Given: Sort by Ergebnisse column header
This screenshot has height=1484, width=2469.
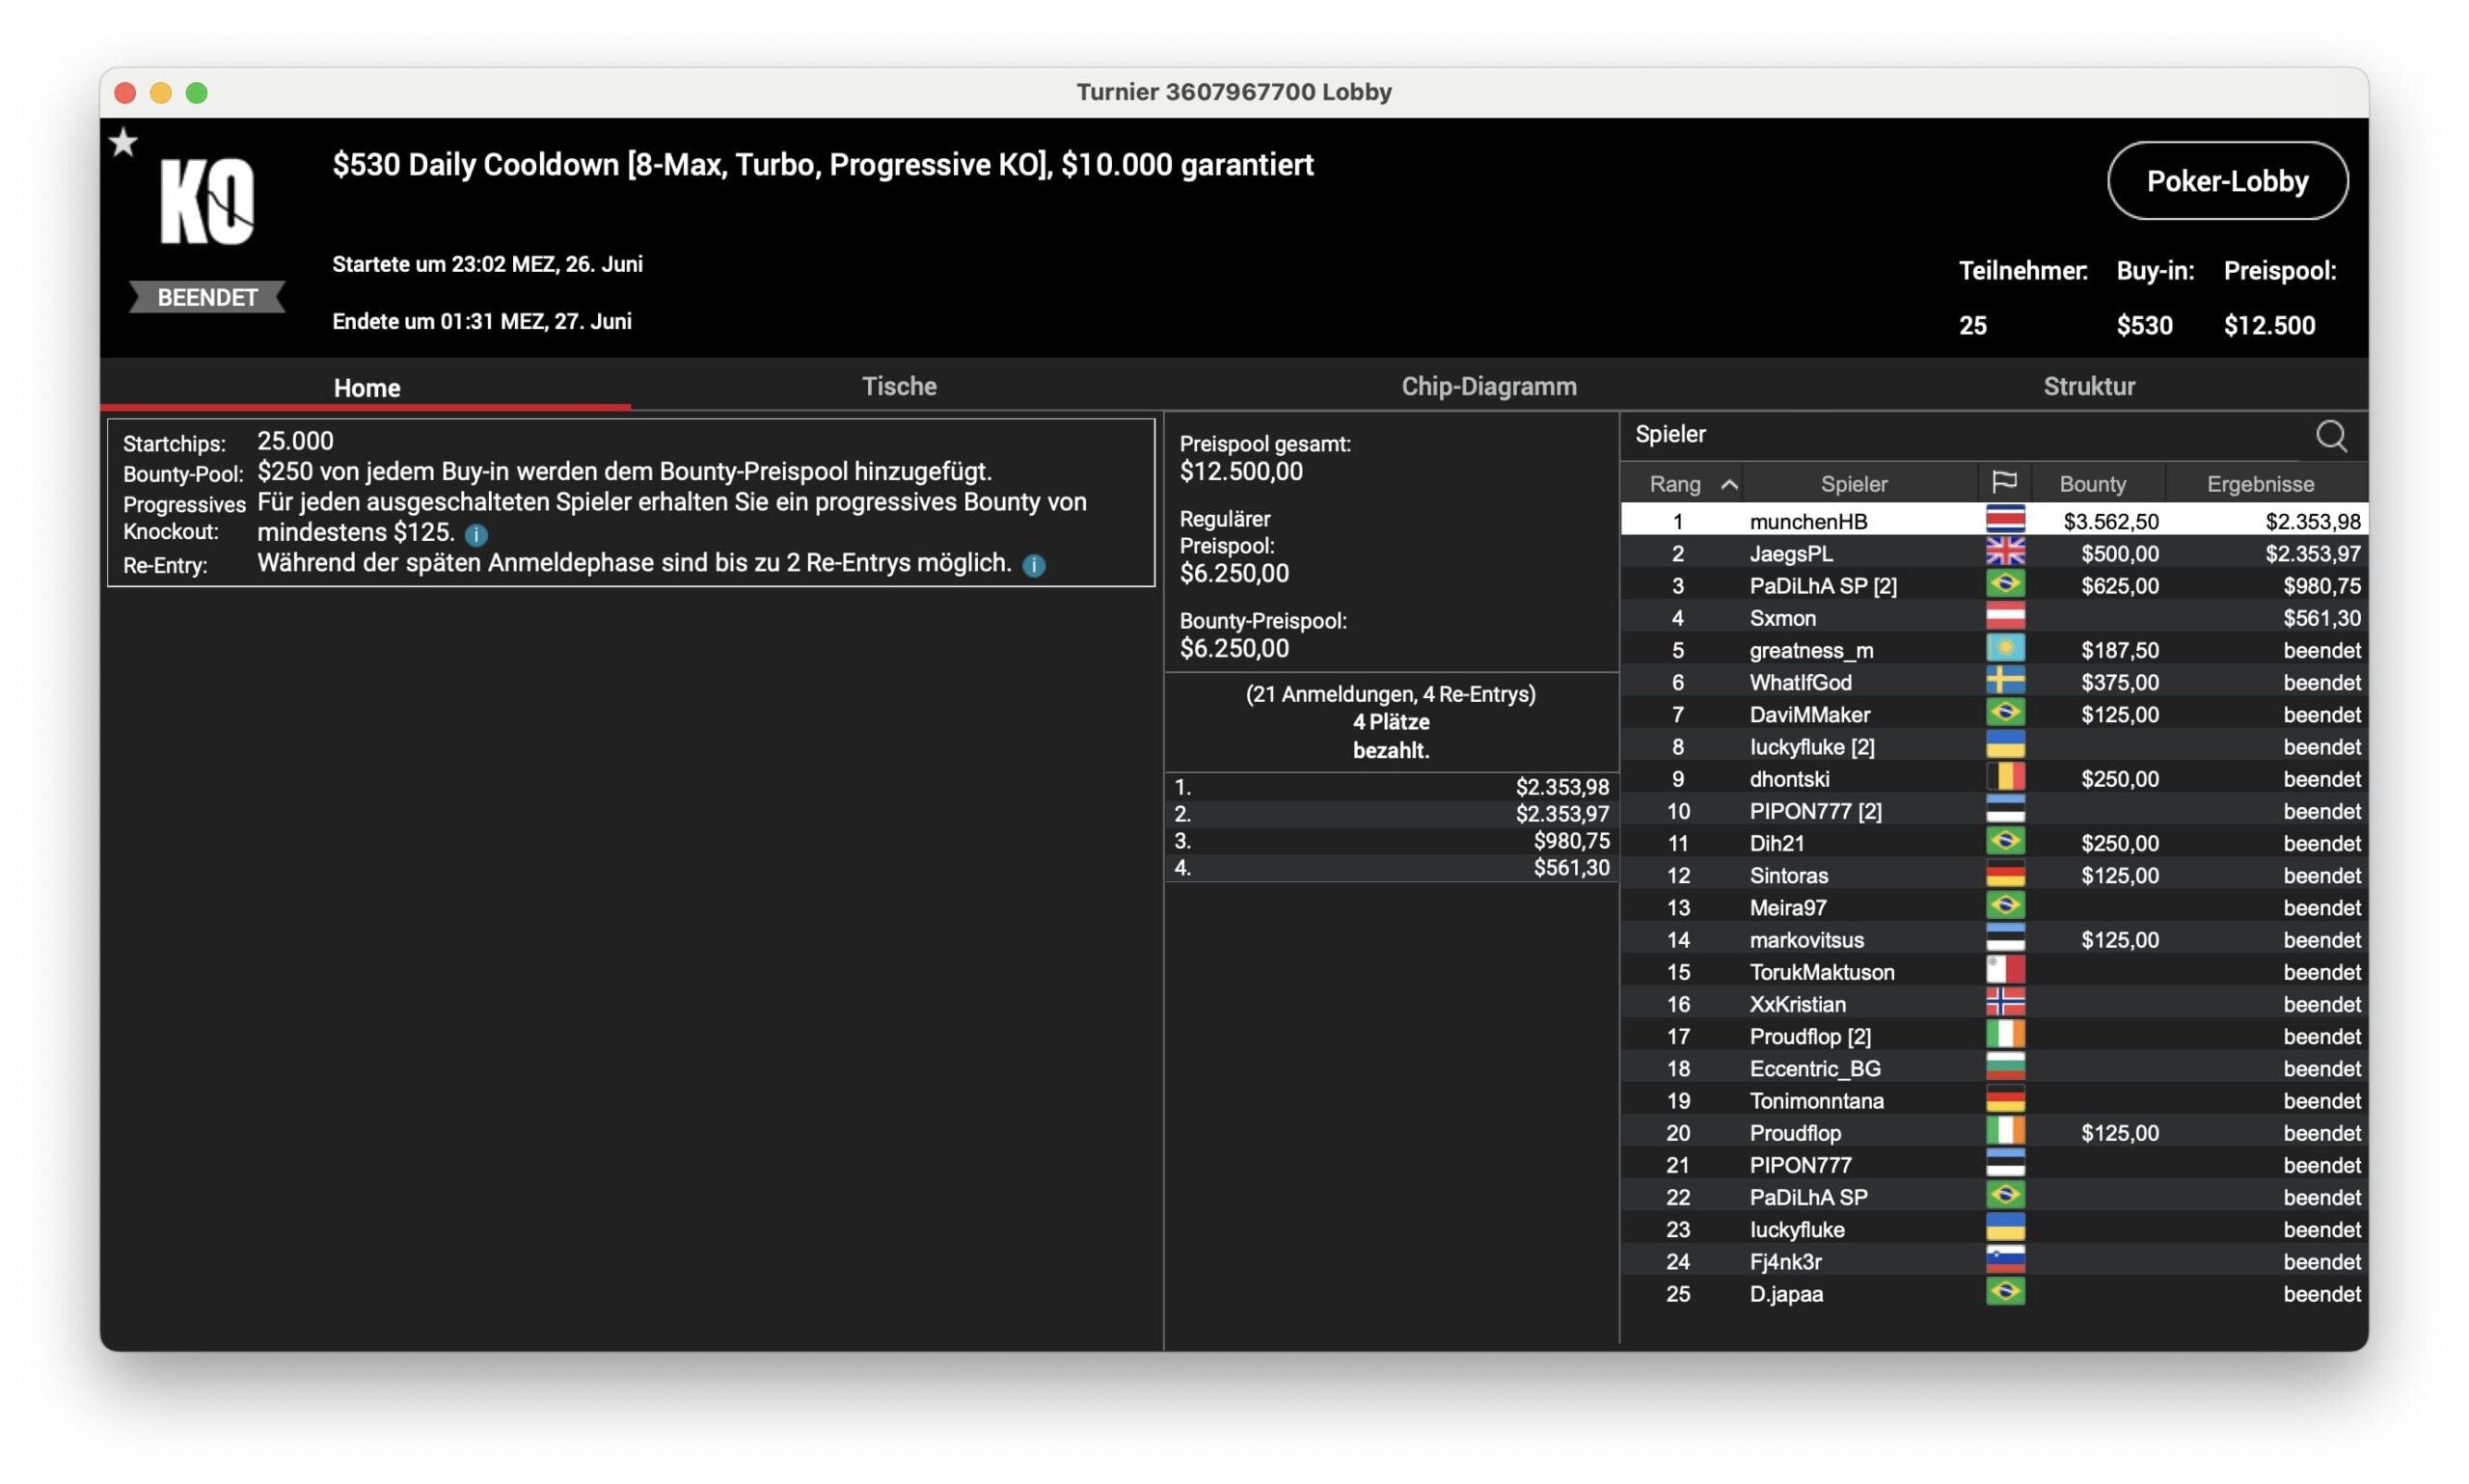Looking at the screenshot, I should pos(2259,484).
